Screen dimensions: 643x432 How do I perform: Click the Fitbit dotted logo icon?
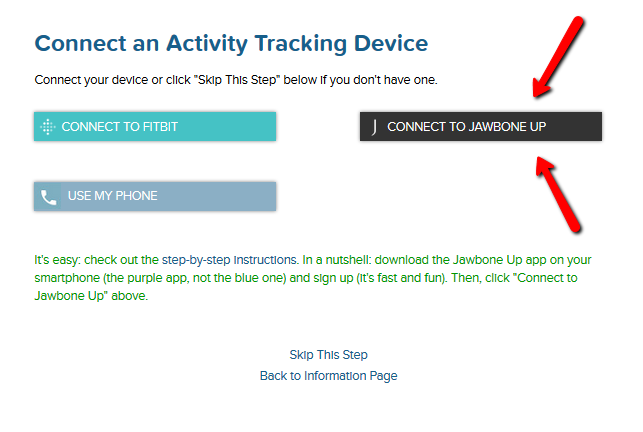click(x=48, y=127)
